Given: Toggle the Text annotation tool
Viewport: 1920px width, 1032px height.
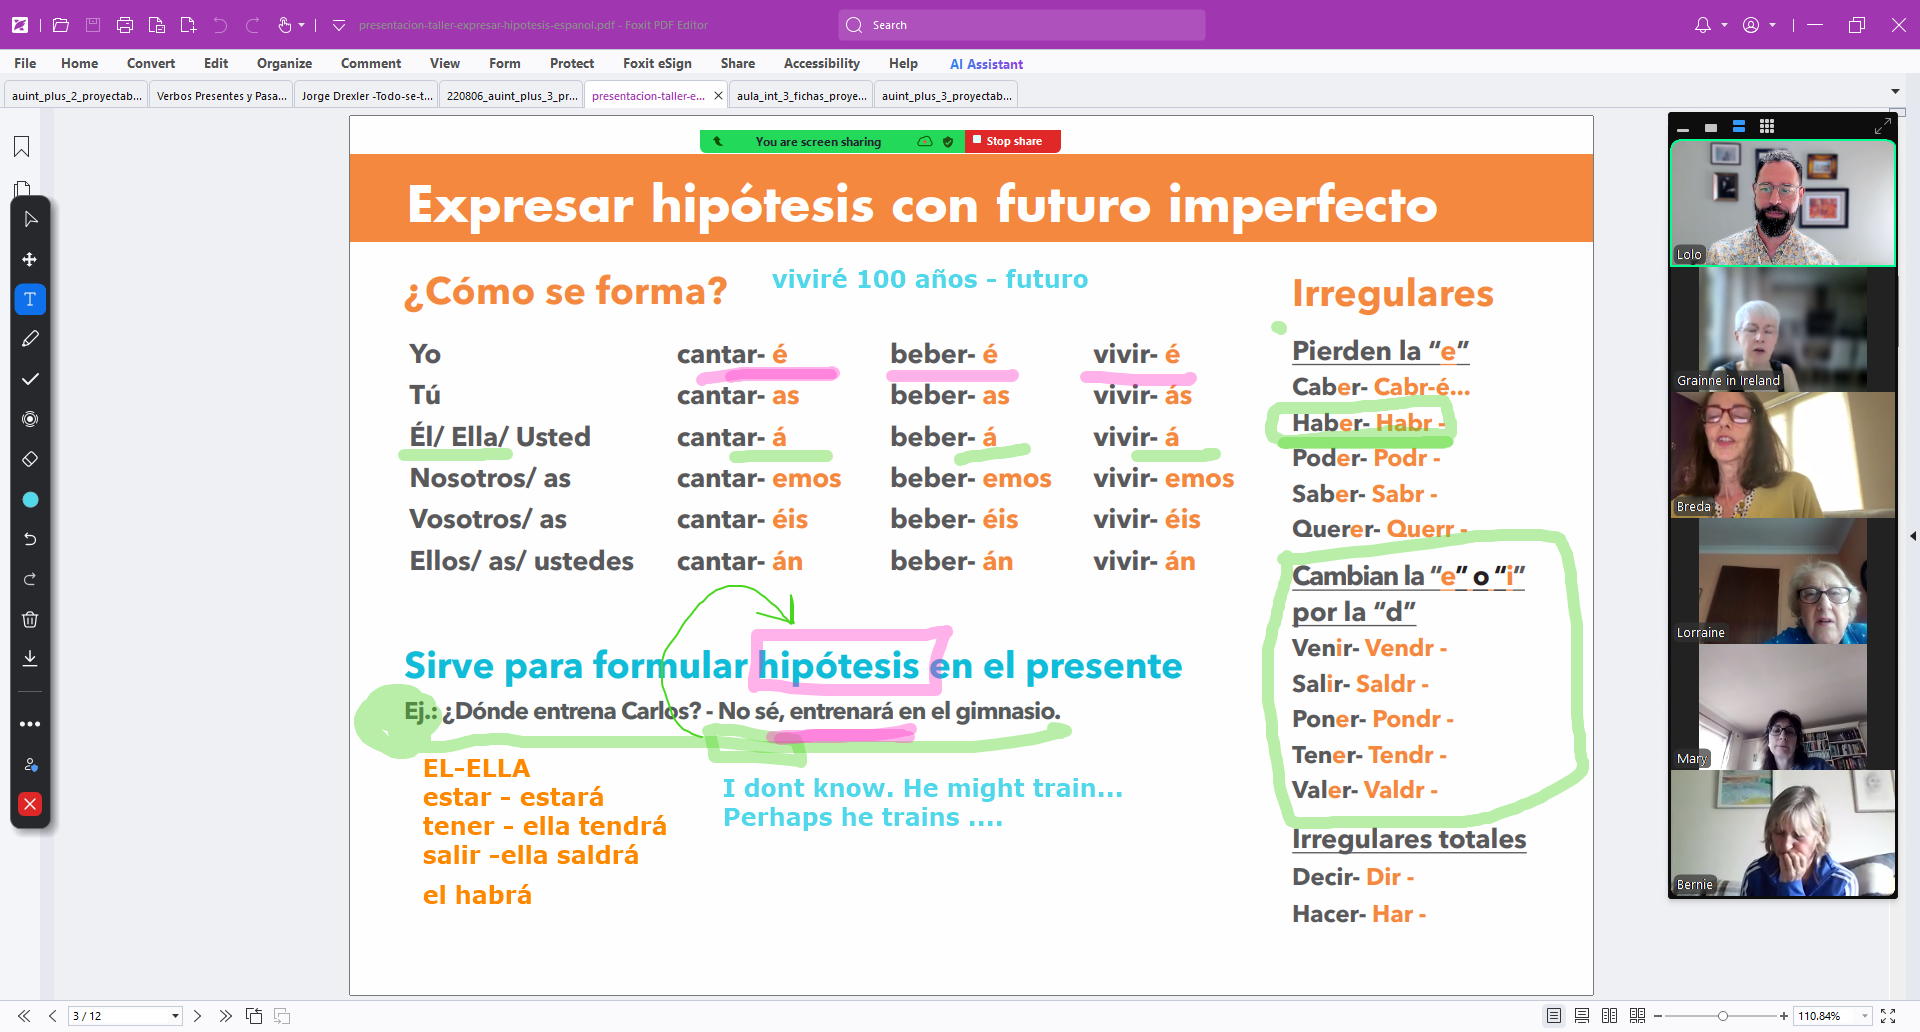Looking at the screenshot, I should (30, 299).
